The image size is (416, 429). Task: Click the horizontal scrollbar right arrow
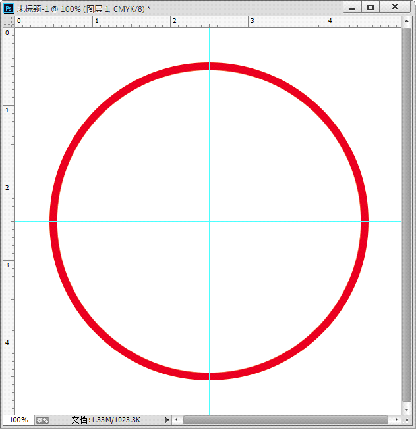(397, 420)
